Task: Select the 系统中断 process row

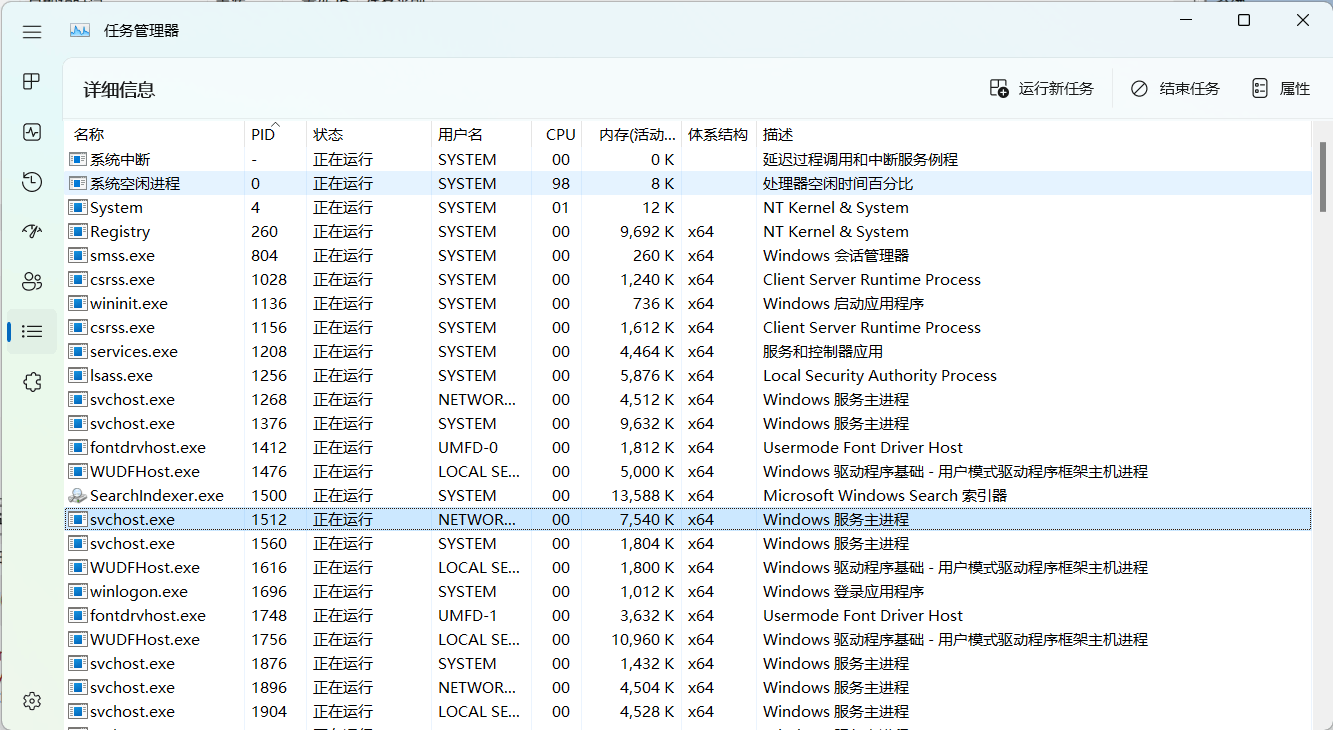Action: pyautogui.click(x=688, y=160)
